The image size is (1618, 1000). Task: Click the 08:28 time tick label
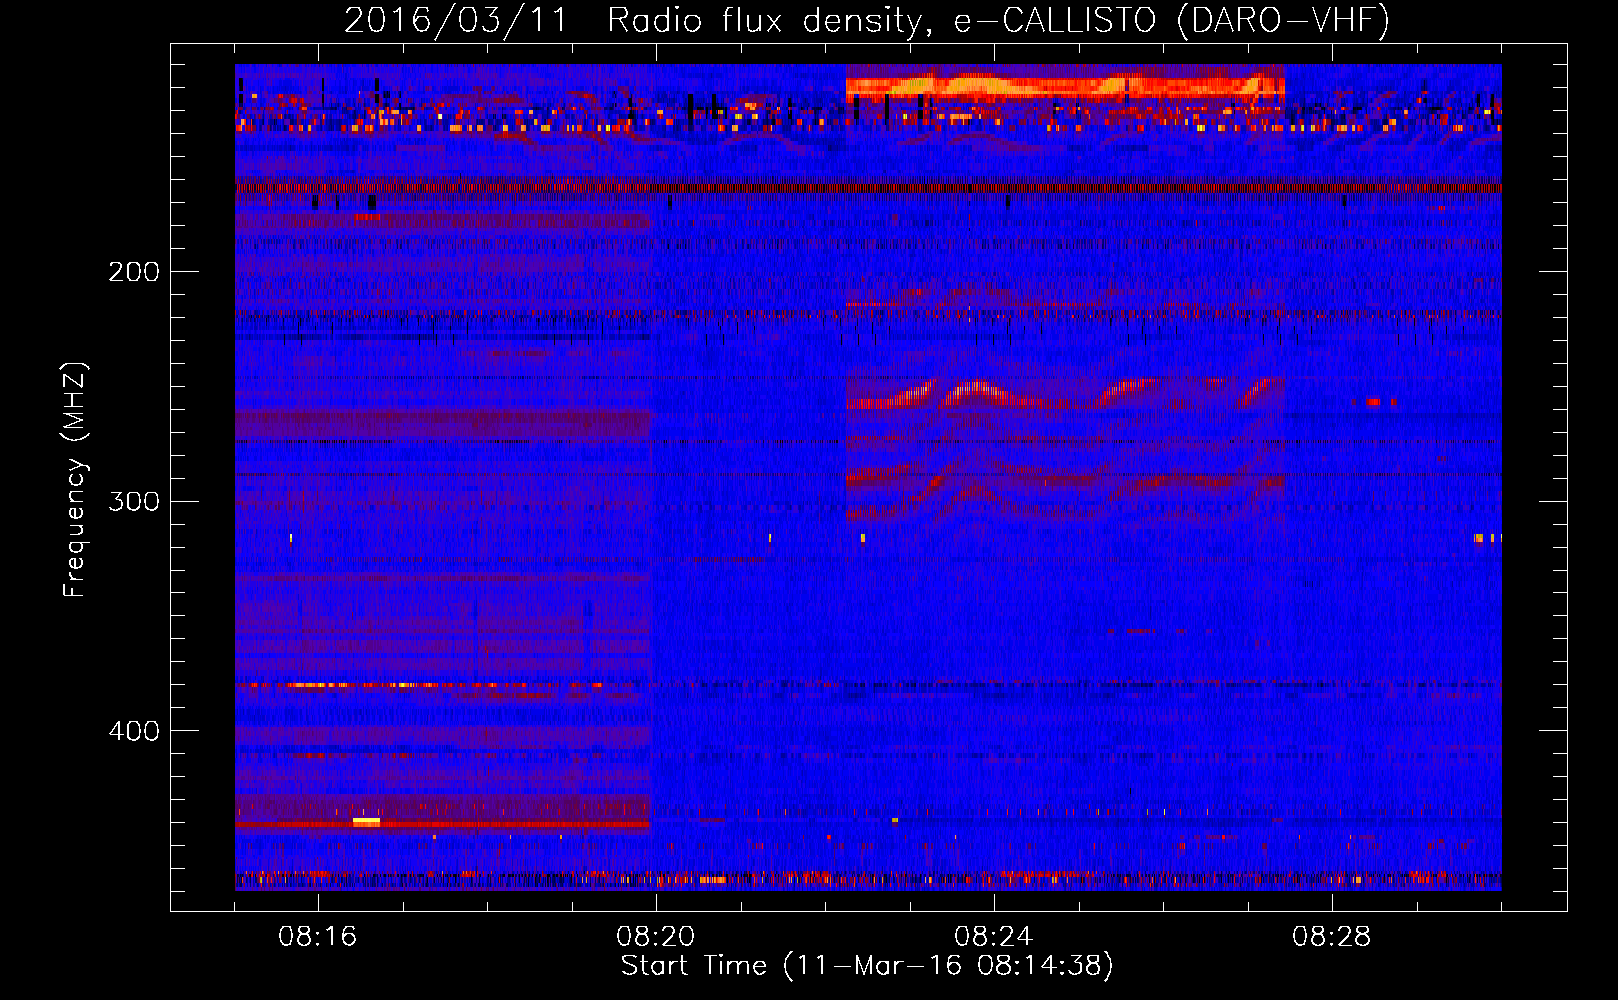click(x=1332, y=937)
